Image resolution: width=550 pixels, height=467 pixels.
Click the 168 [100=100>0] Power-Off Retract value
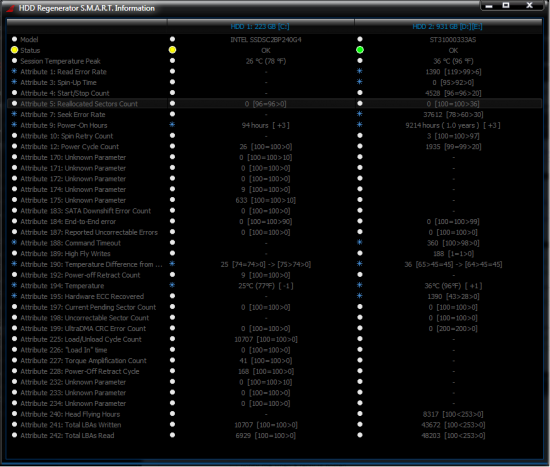[266, 372]
